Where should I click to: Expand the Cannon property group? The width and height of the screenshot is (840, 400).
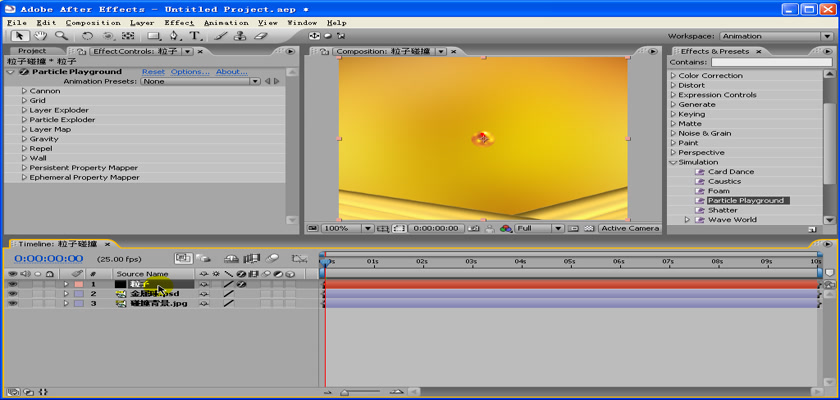(x=24, y=91)
